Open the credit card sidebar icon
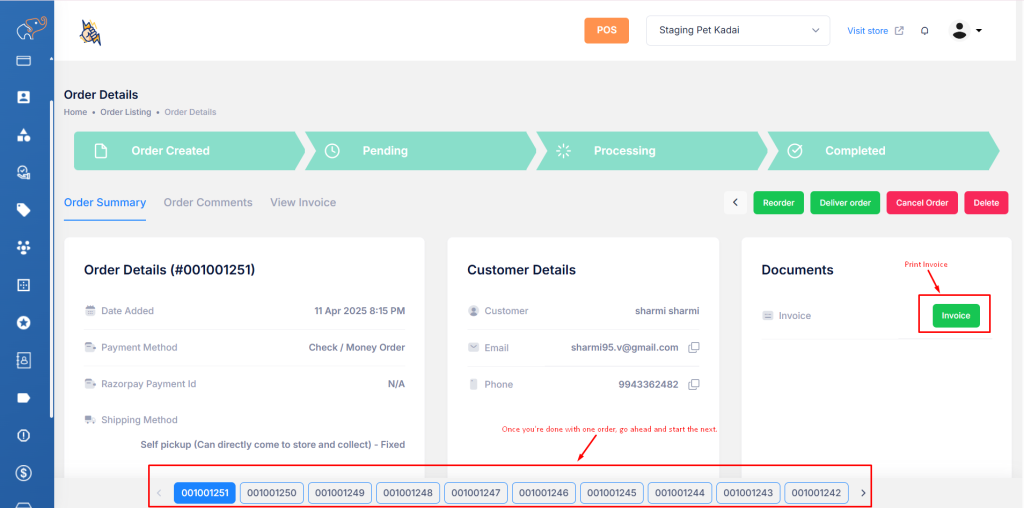 [24, 61]
